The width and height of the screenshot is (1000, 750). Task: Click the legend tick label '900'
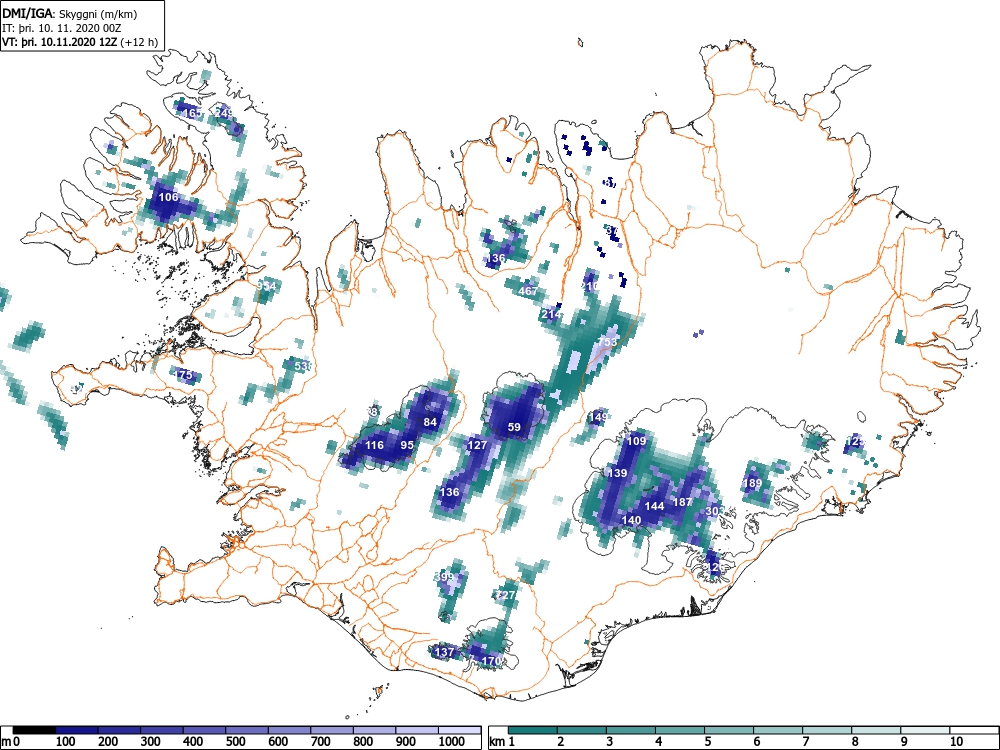[406, 742]
